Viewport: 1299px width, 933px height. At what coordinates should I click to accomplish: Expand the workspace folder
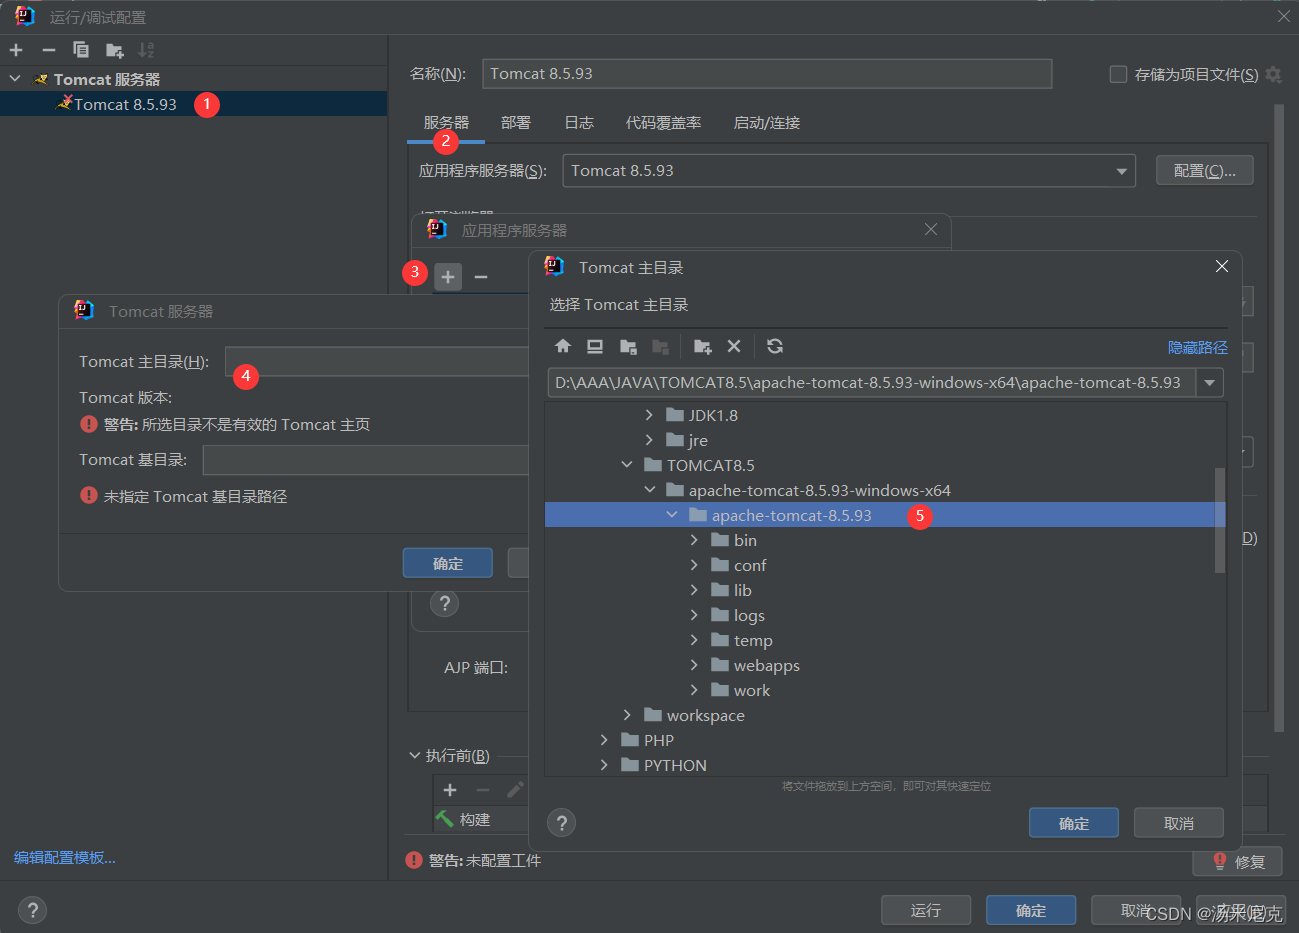[627, 715]
